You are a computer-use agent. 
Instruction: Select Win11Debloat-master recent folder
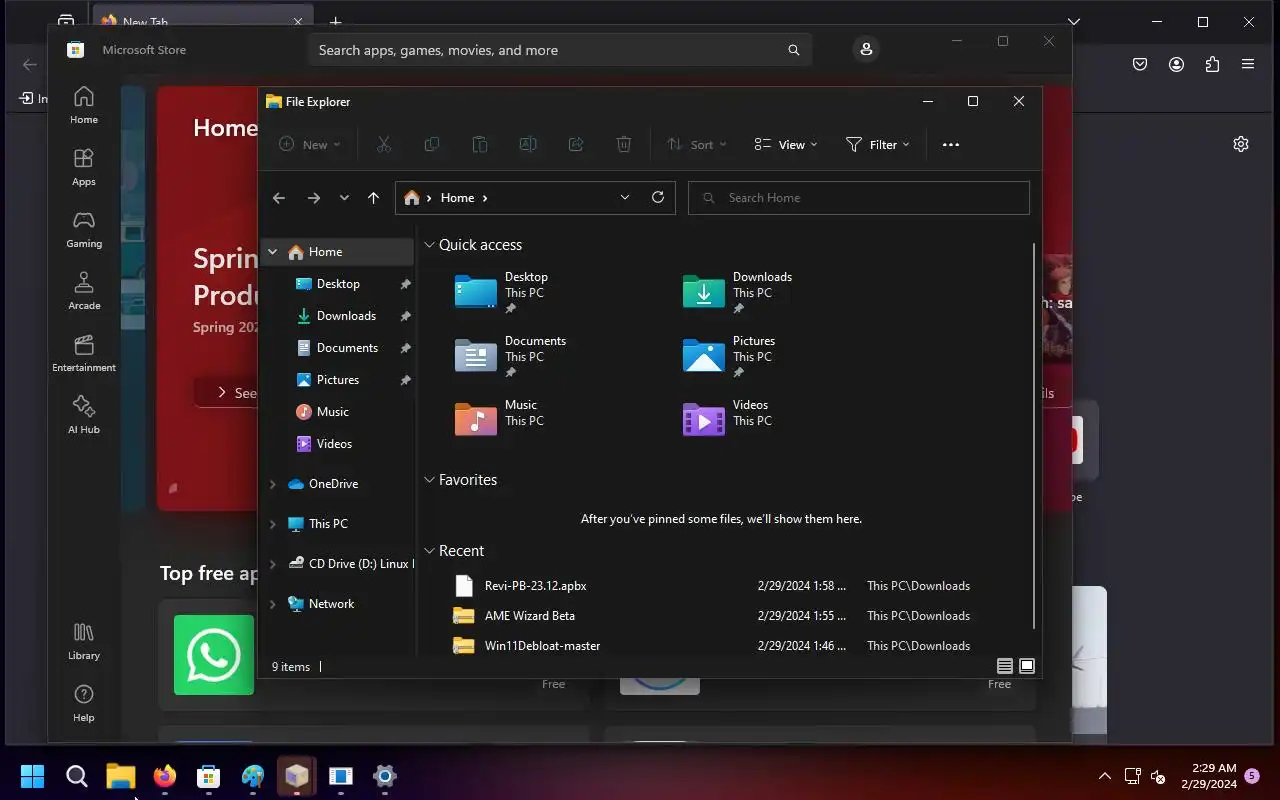pyautogui.click(x=725, y=646)
